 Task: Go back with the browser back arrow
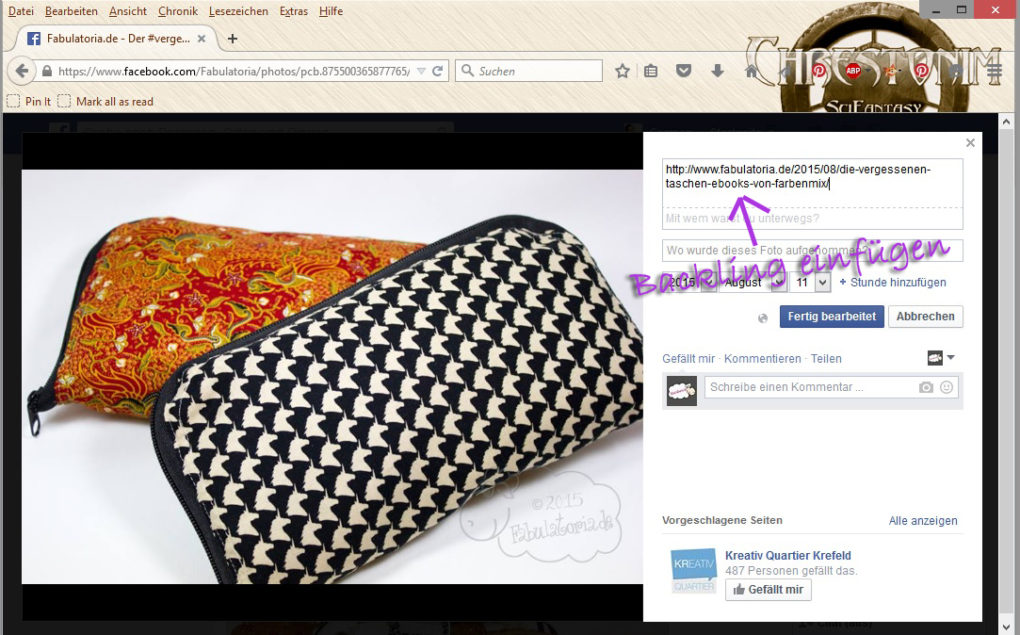[x=20, y=71]
